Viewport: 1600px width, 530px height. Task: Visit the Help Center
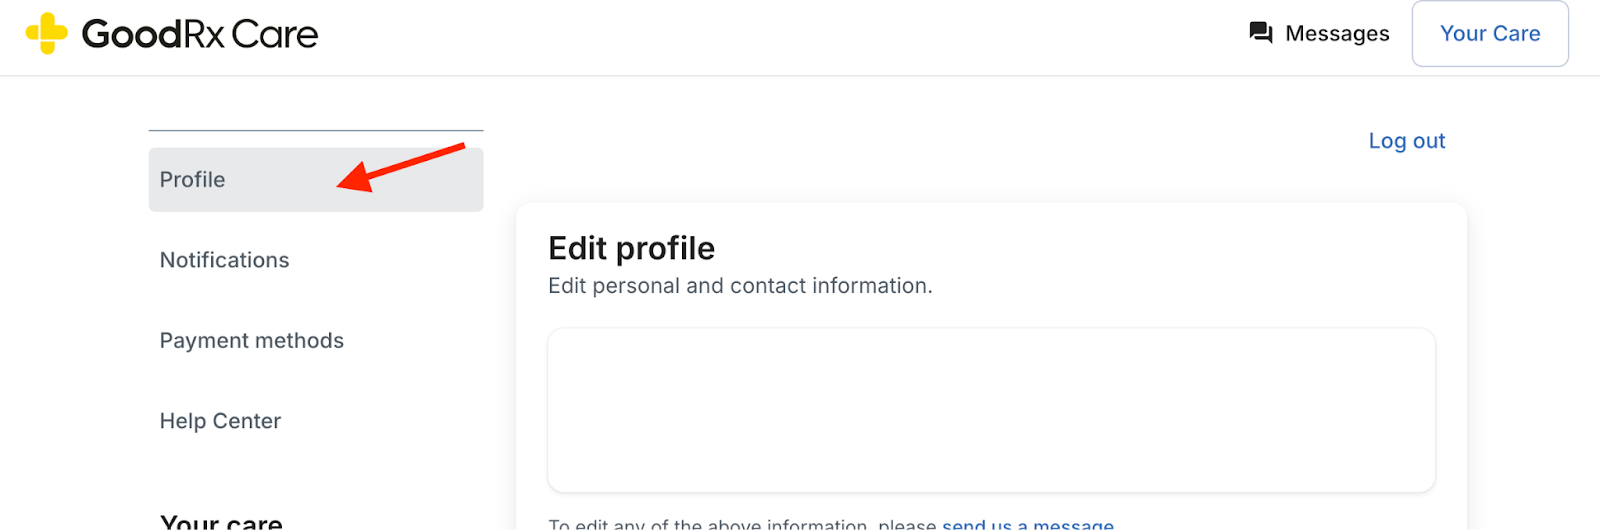pos(220,421)
